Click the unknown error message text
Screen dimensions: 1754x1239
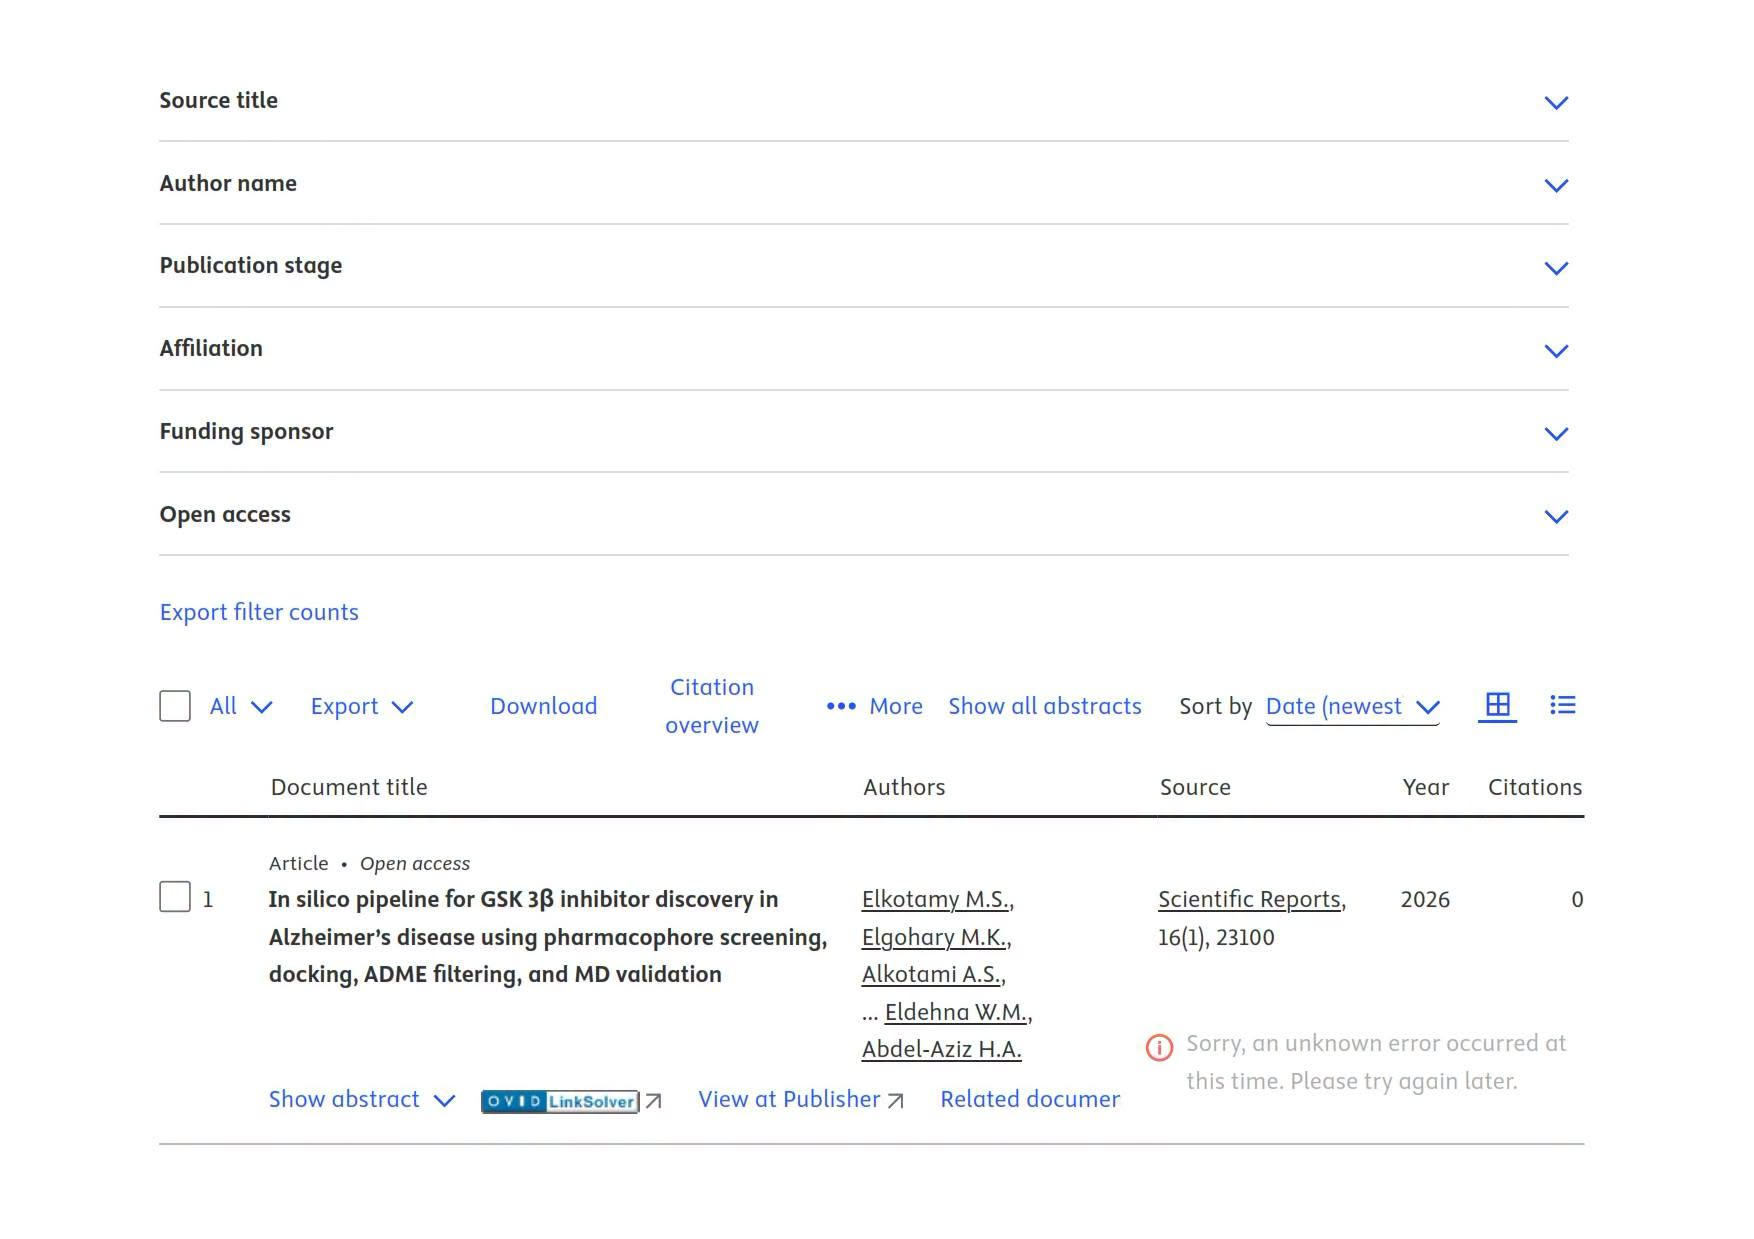coord(1376,1062)
